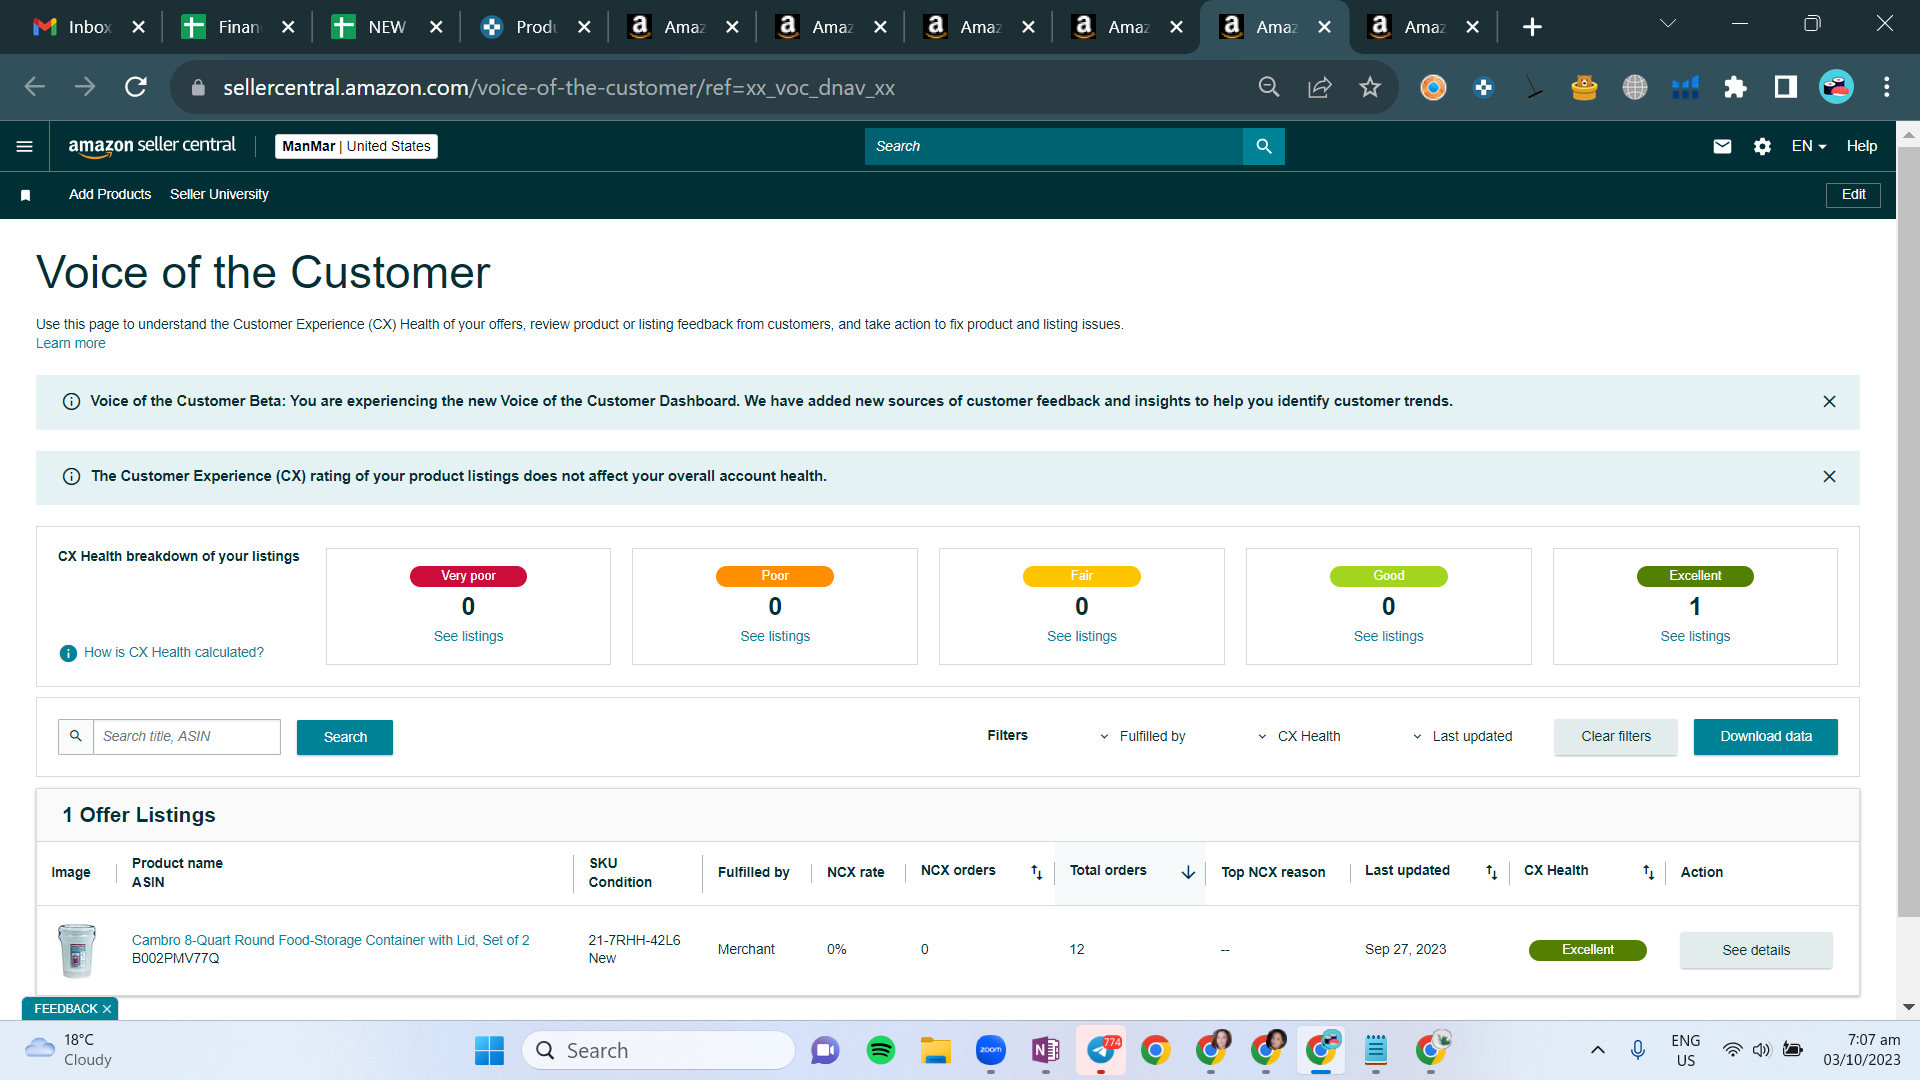Go back in browser history
Screen dimensions: 1920x1080
pos(35,87)
